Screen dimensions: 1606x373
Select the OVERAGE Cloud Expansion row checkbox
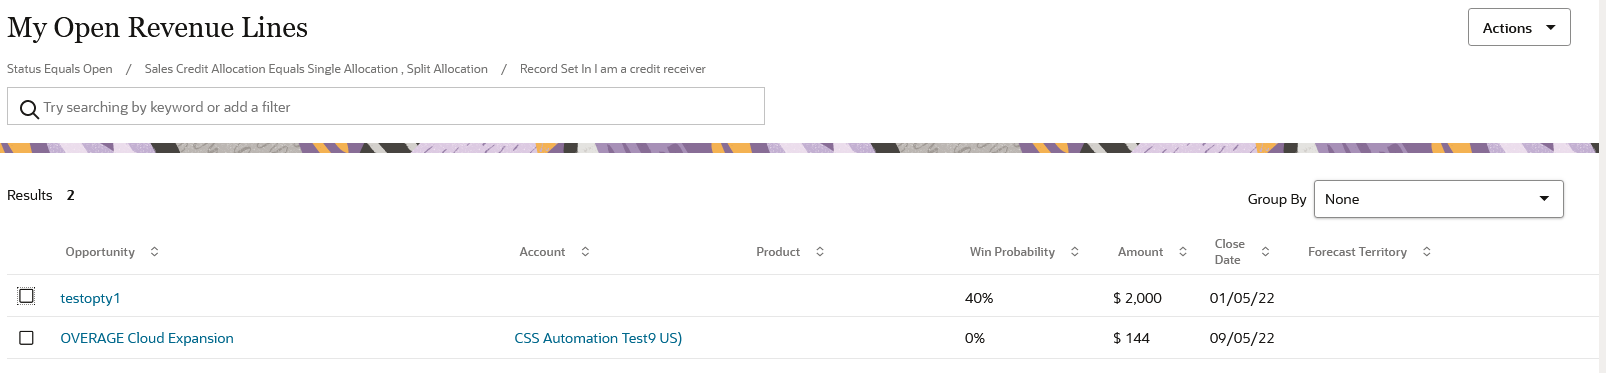click(x=27, y=338)
